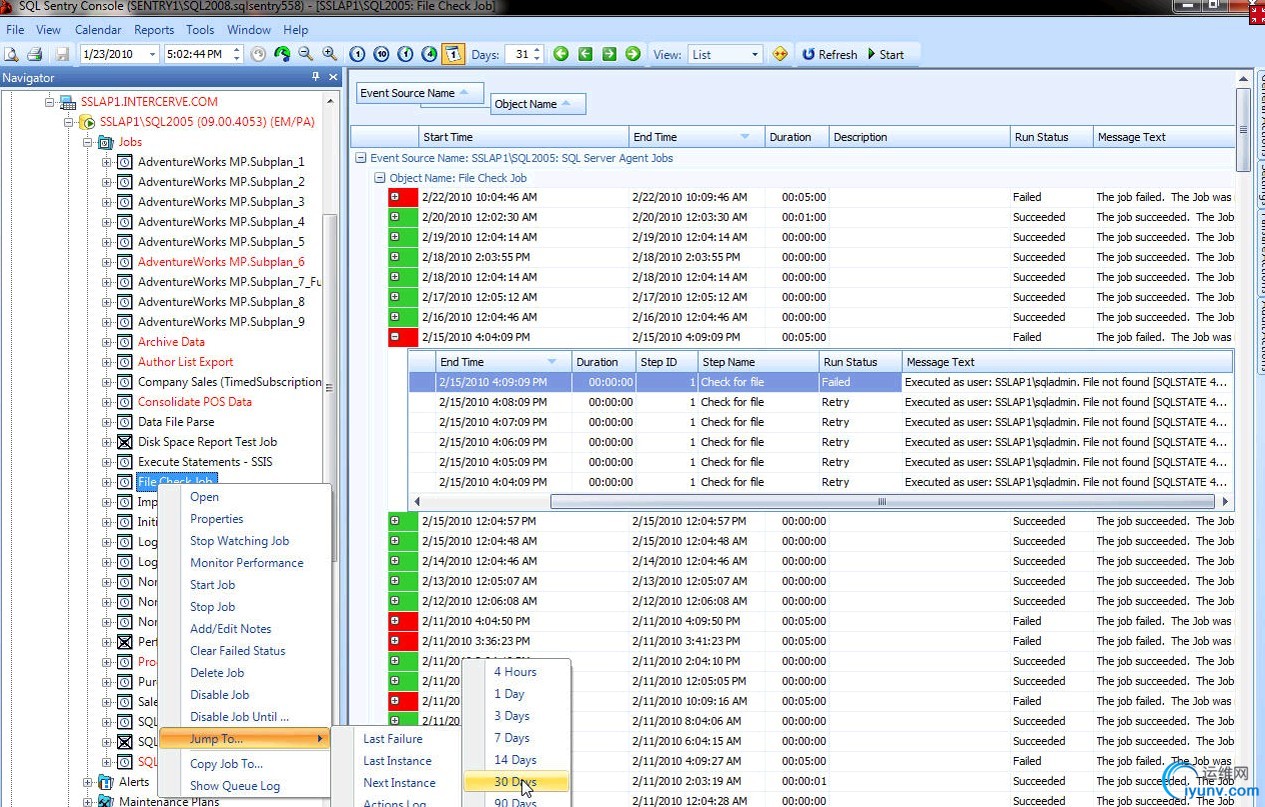This screenshot has width=1265, height=807.
Task: Open the File menu
Action: pyautogui.click(x=15, y=30)
